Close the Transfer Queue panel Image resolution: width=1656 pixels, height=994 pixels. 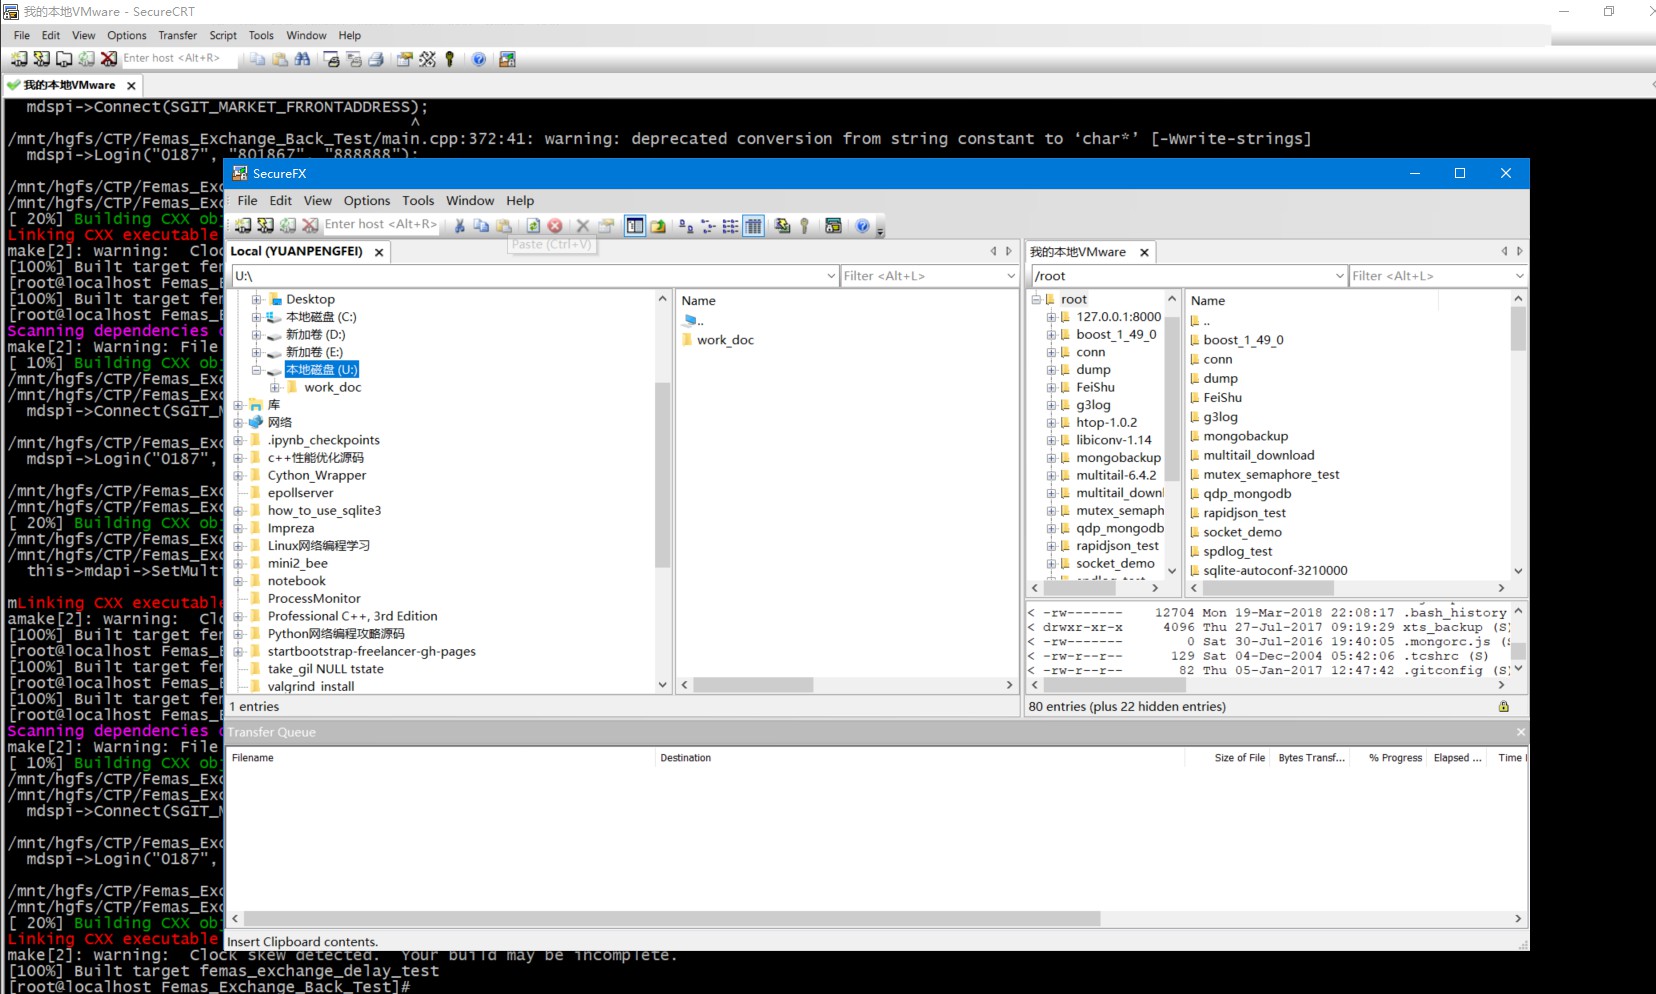pyautogui.click(x=1520, y=732)
